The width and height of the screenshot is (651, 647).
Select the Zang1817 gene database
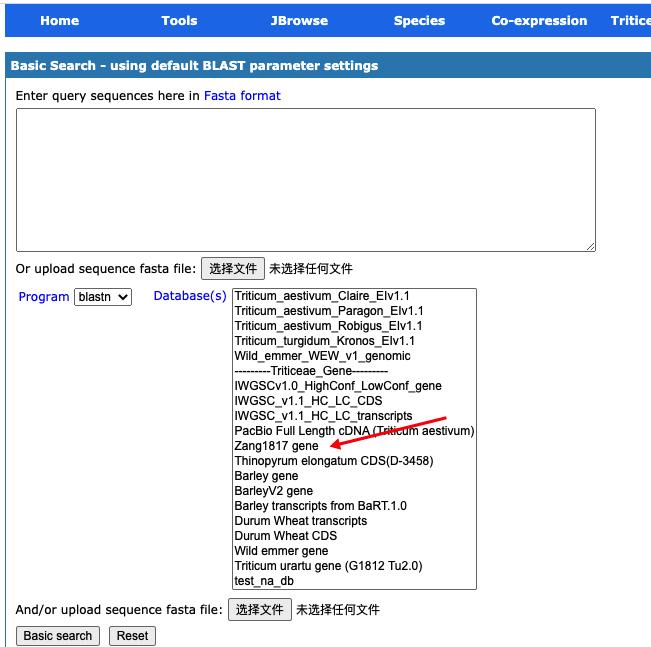click(x=354, y=446)
